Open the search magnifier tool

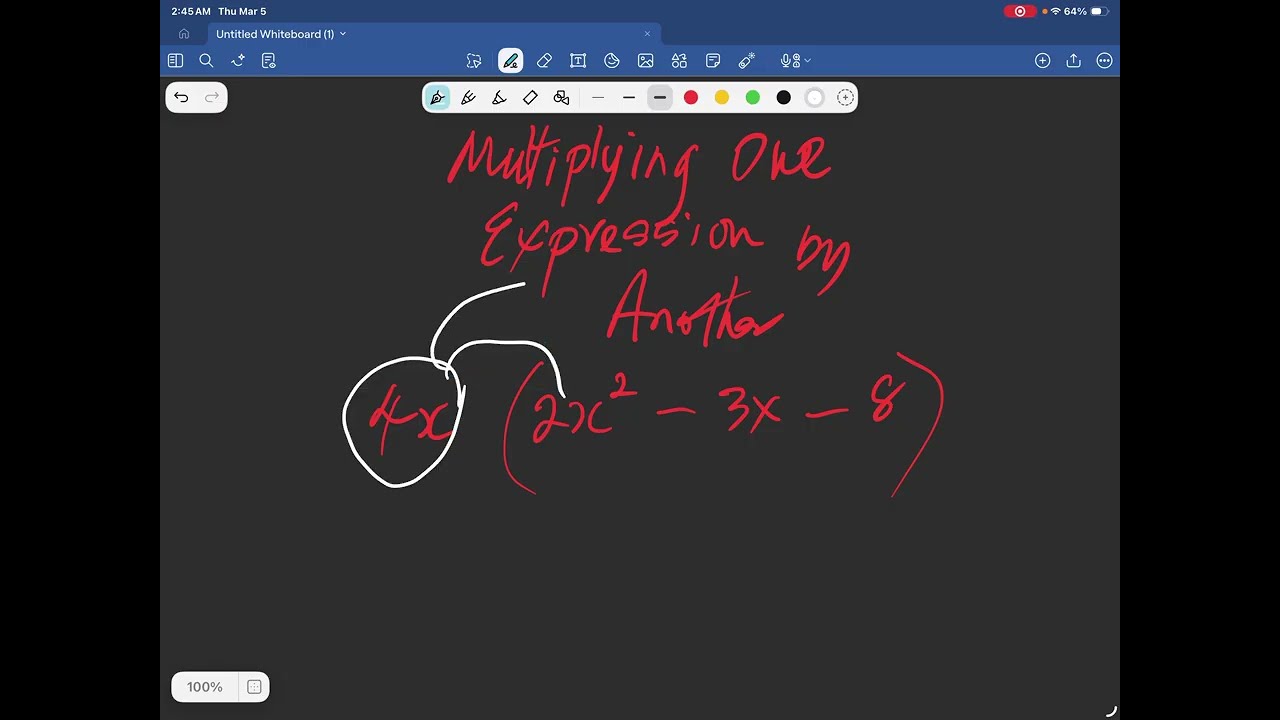[206, 61]
